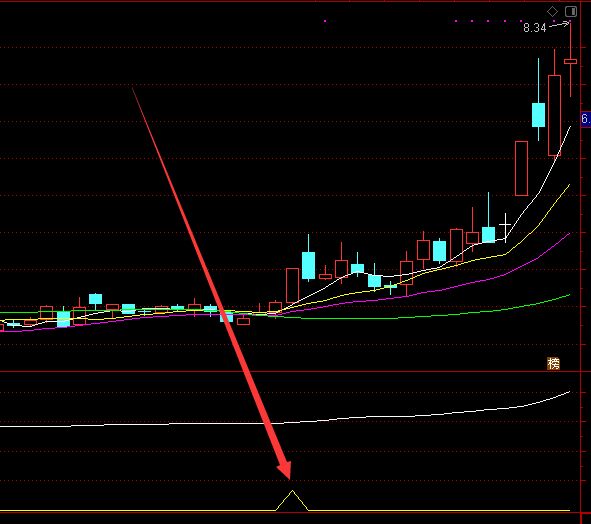Image resolution: width=591 pixels, height=524 pixels.
Task: Click the blue highlighted price tag on axis
Action: tap(586, 119)
